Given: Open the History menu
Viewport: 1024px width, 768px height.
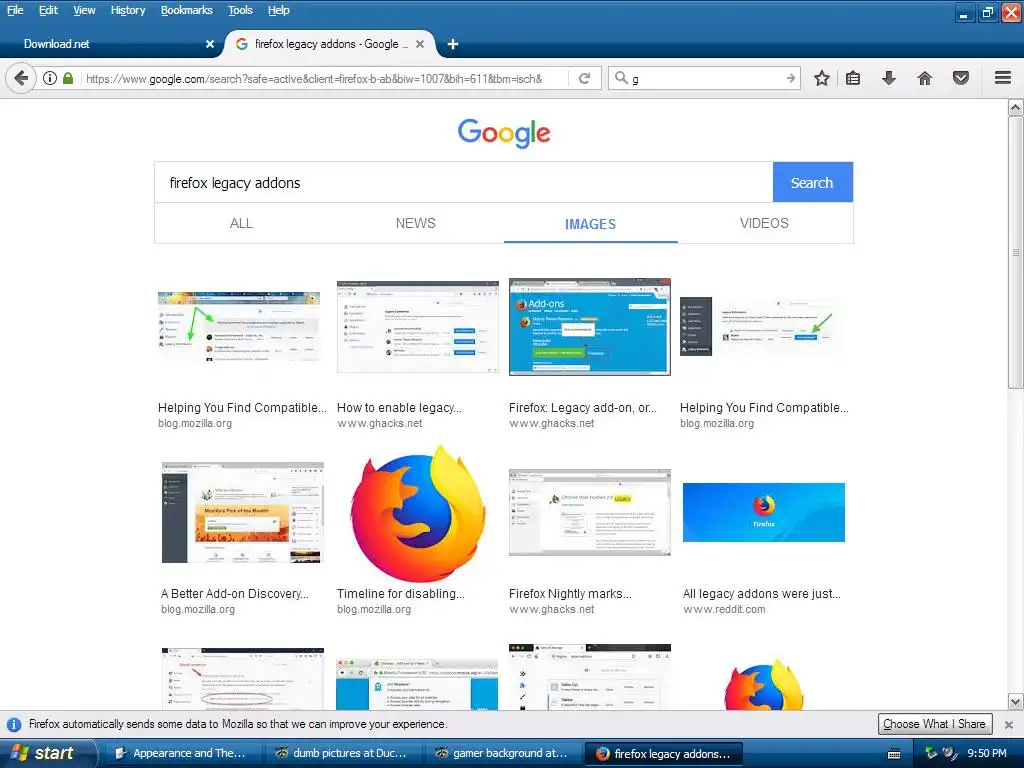Looking at the screenshot, I should click(128, 10).
